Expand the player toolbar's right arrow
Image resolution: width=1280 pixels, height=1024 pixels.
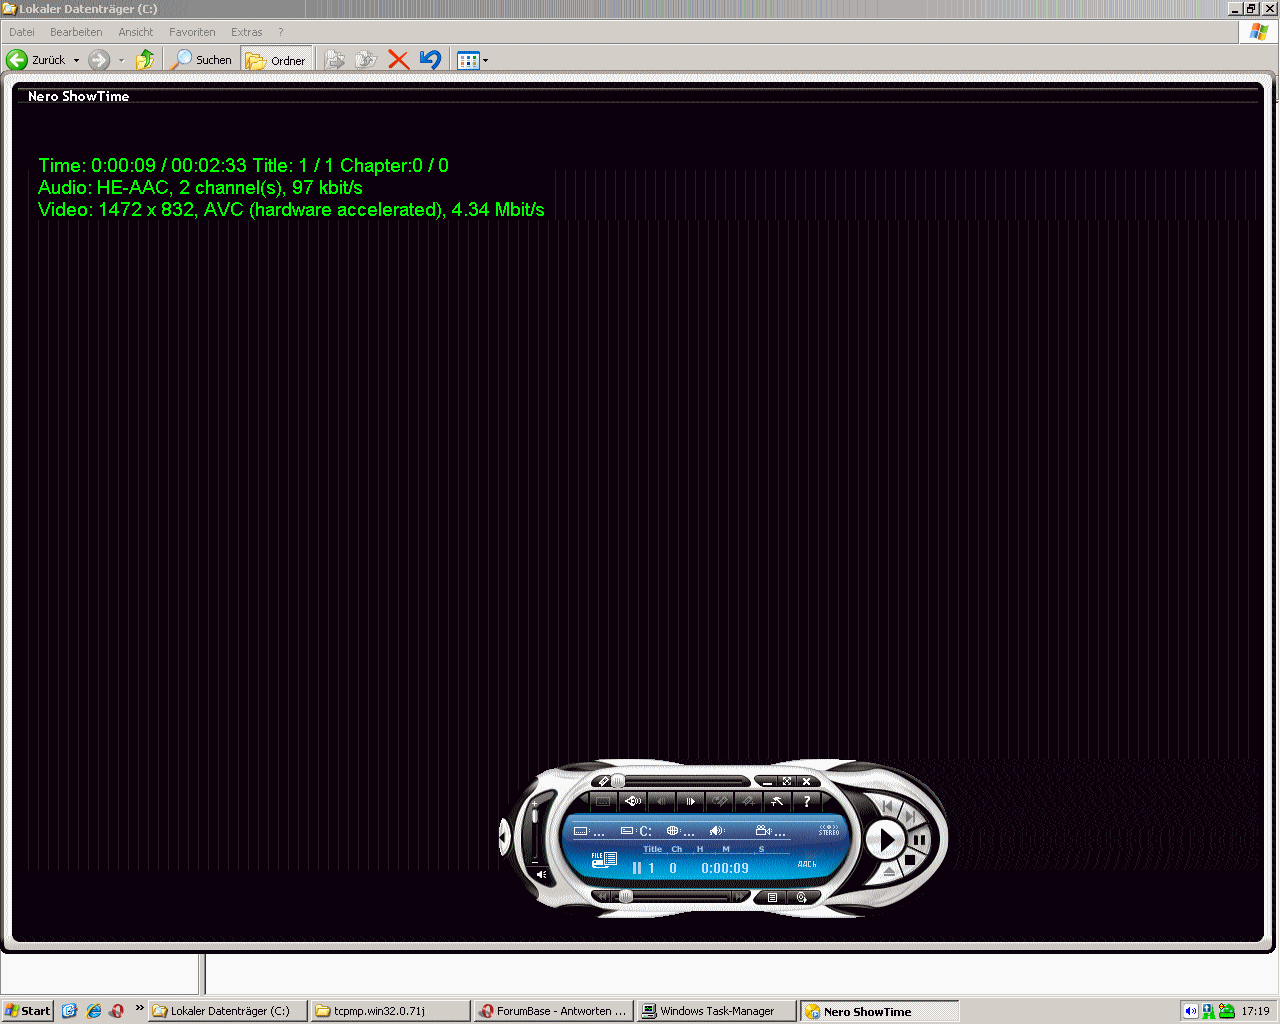click(x=827, y=800)
